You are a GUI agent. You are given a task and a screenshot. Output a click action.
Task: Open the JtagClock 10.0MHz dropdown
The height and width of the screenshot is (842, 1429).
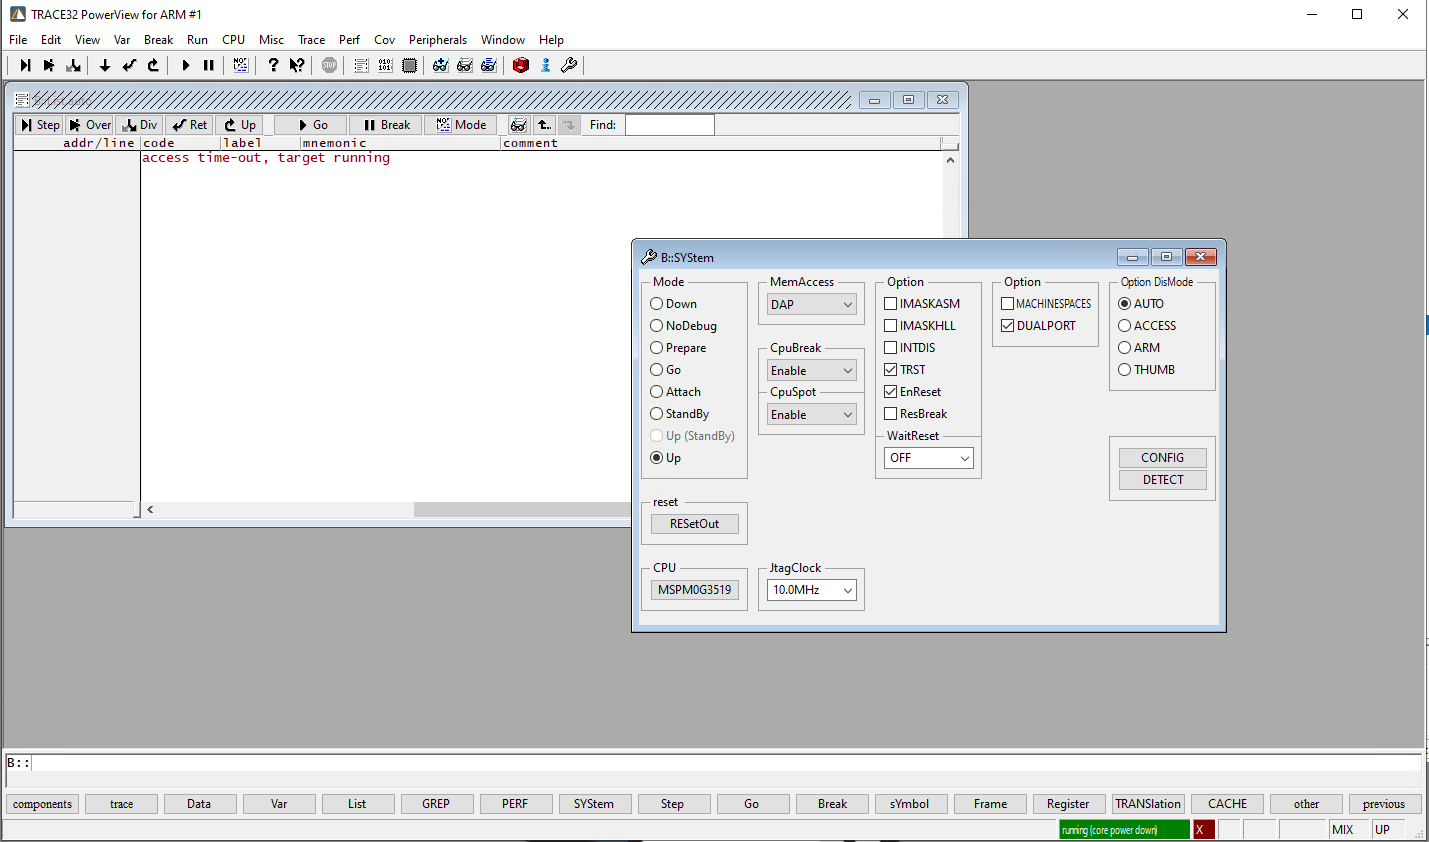(811, 590)
